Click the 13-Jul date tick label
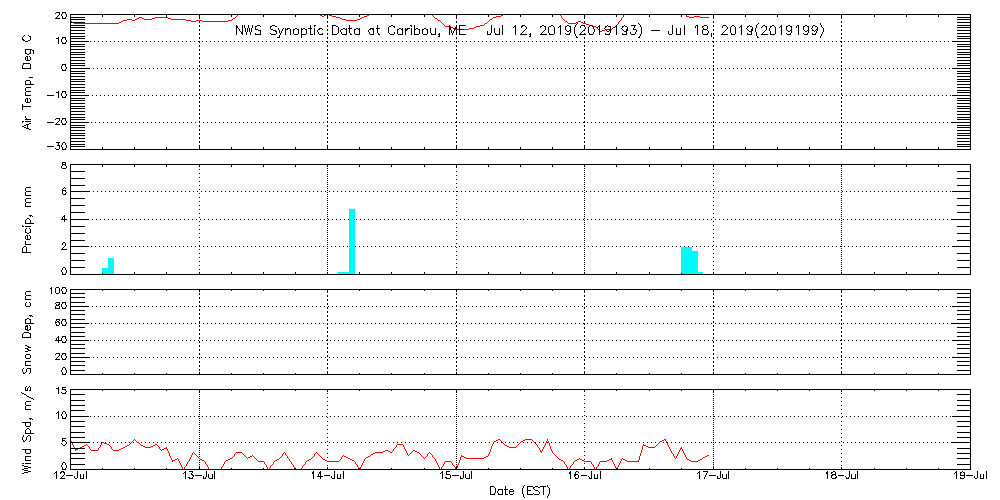The width and height of the screenshot is (1000, 500). pyautogui.click(x=199, y=477)
